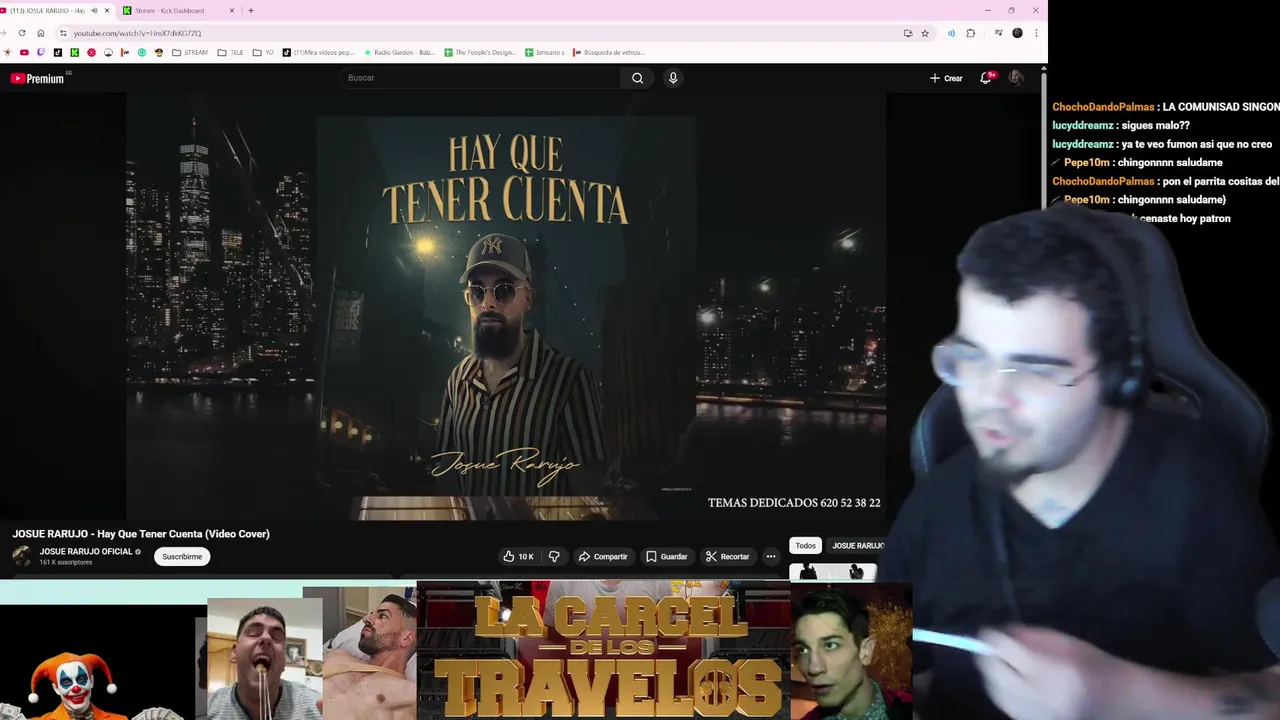Open the media controls icon in toolbar

coord(998,33)
